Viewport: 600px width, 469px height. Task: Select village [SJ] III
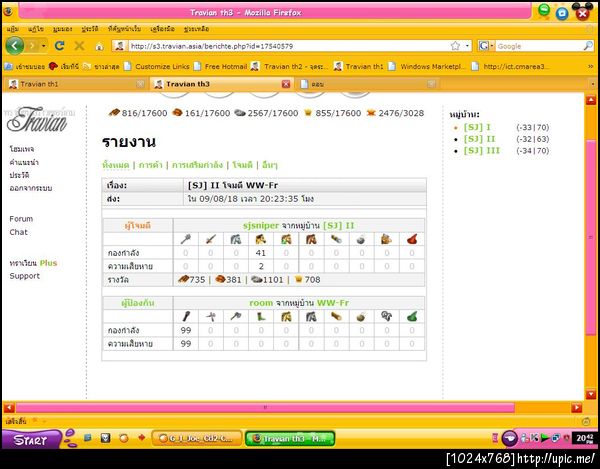[482, 151]
